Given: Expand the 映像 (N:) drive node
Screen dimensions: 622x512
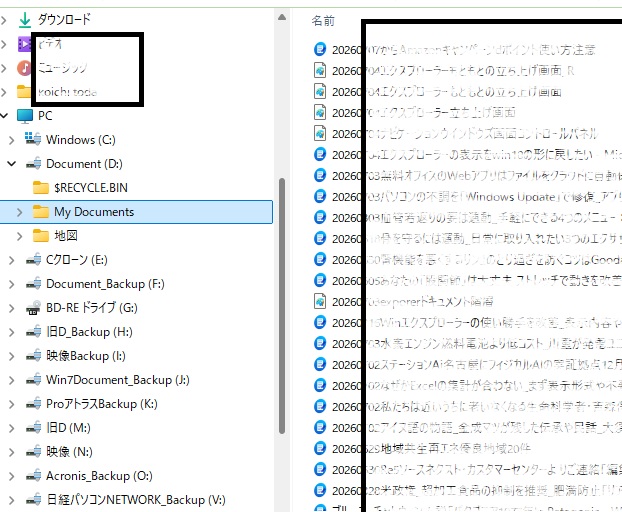Looking at the screenshot, I should 12,453.
